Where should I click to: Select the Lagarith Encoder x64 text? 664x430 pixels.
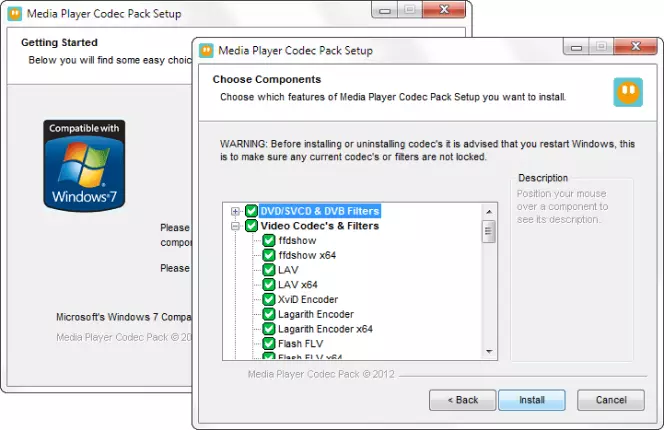point(325,329)
